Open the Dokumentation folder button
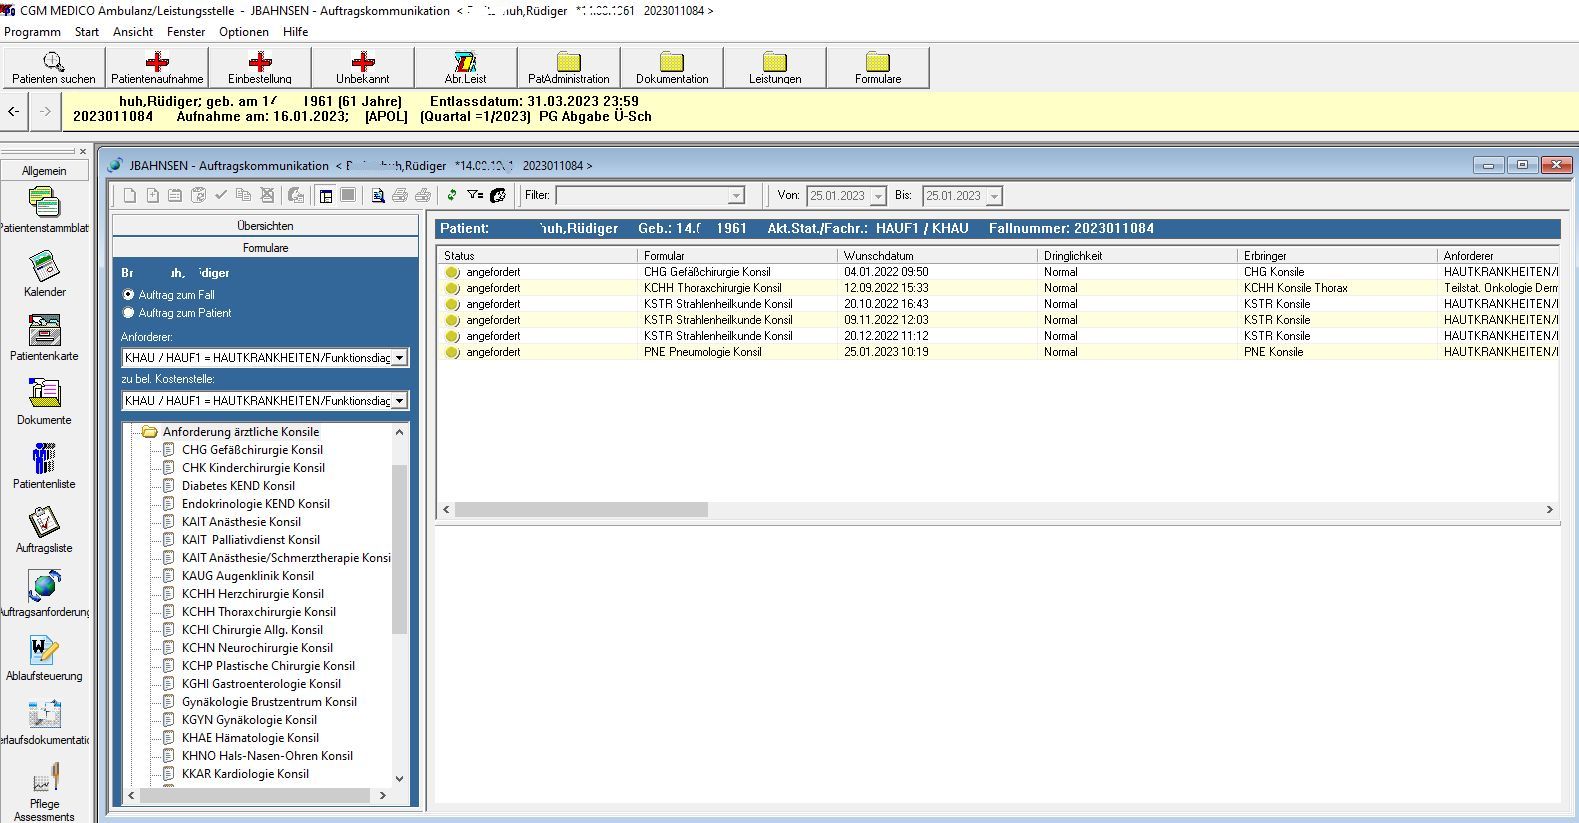The image size is (1579, 823). pos(672,67)
